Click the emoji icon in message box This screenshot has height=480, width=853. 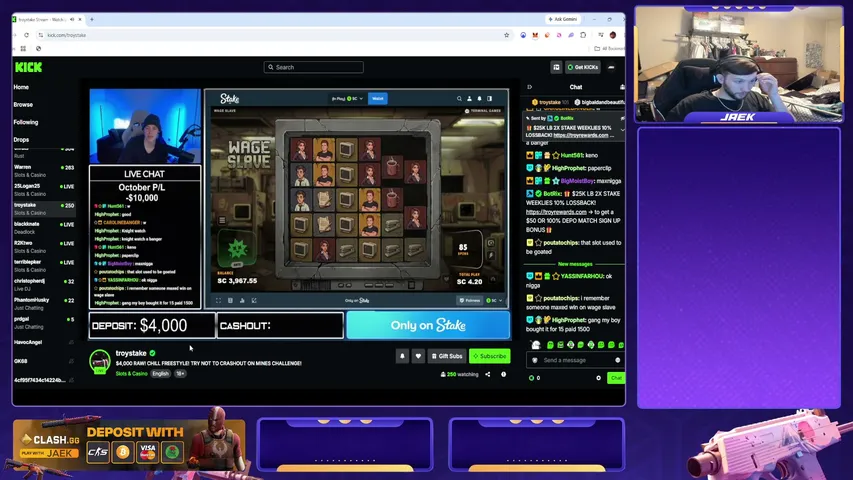pos(617,360)
